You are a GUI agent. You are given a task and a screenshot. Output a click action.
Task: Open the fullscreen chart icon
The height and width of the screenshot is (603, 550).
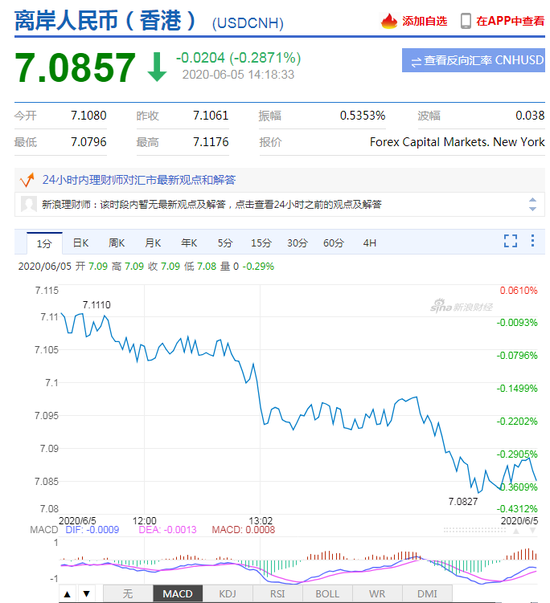coord(510,241)
